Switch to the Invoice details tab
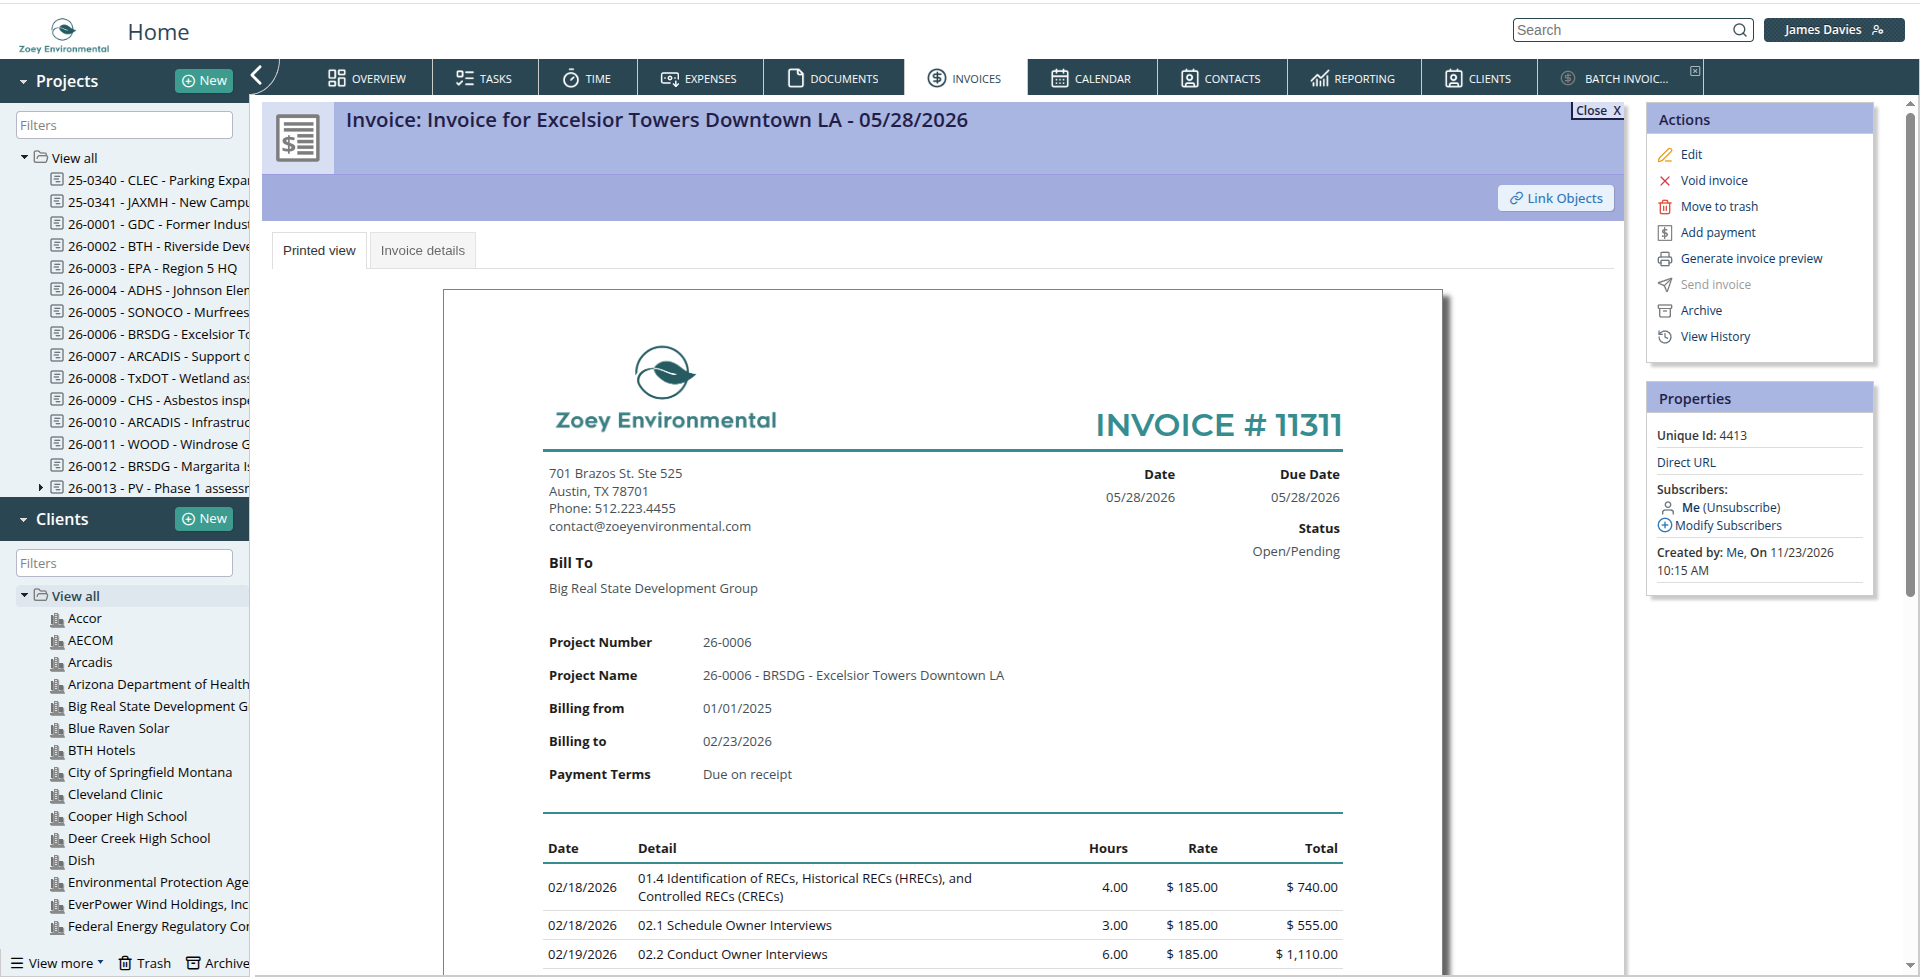This screenshot has width=1920, height=977. [x=423, y=251]
